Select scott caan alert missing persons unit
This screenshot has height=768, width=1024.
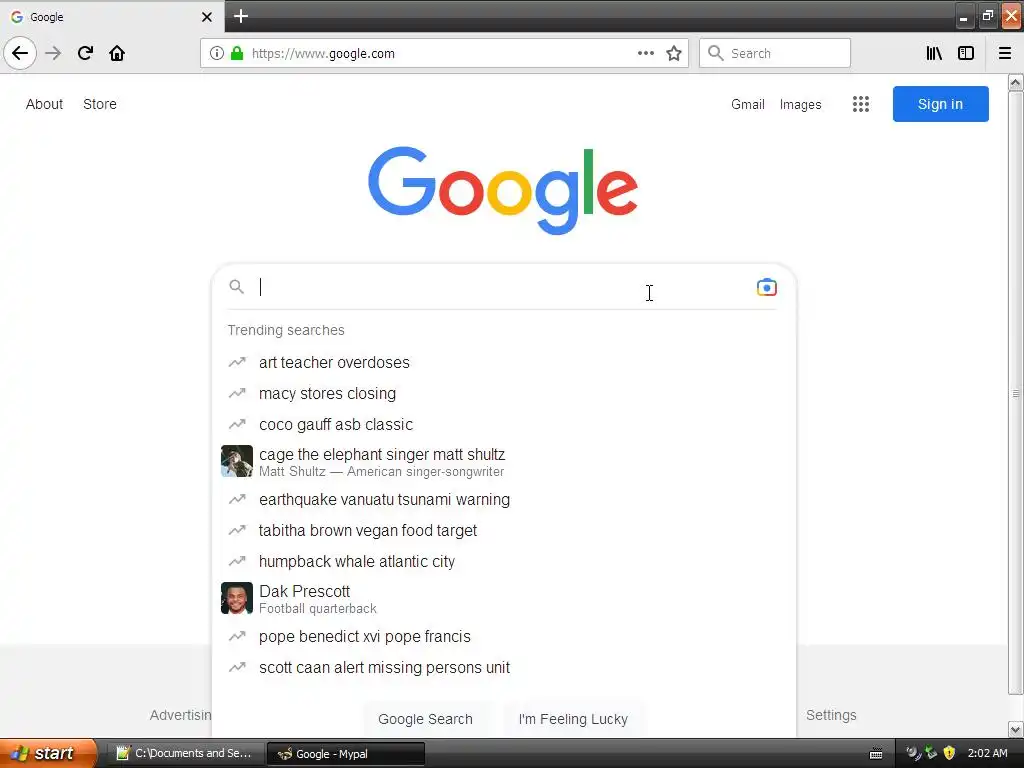point(502,667)
